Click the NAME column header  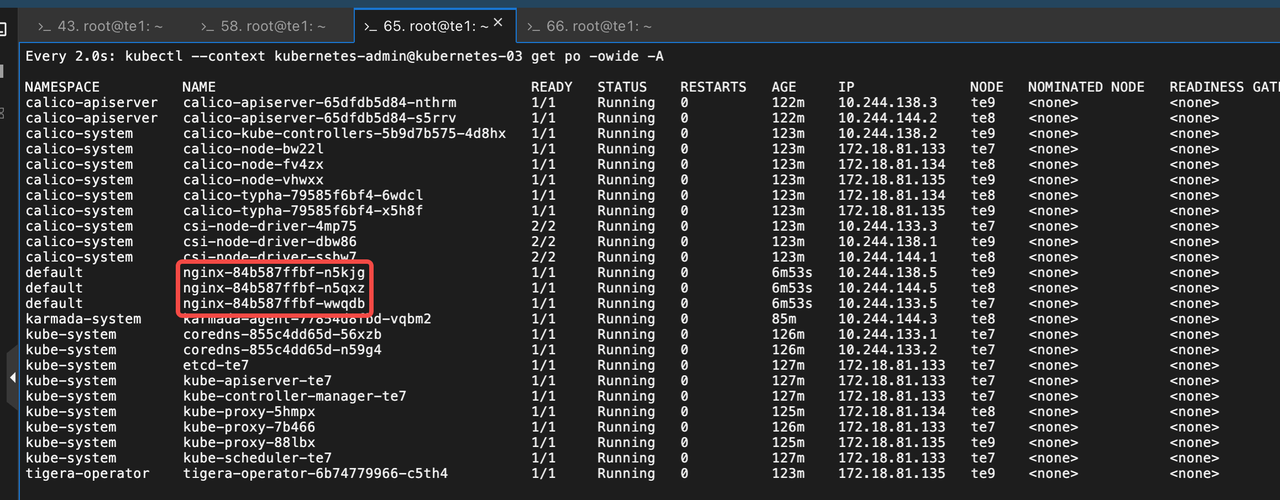coord(199,87)
